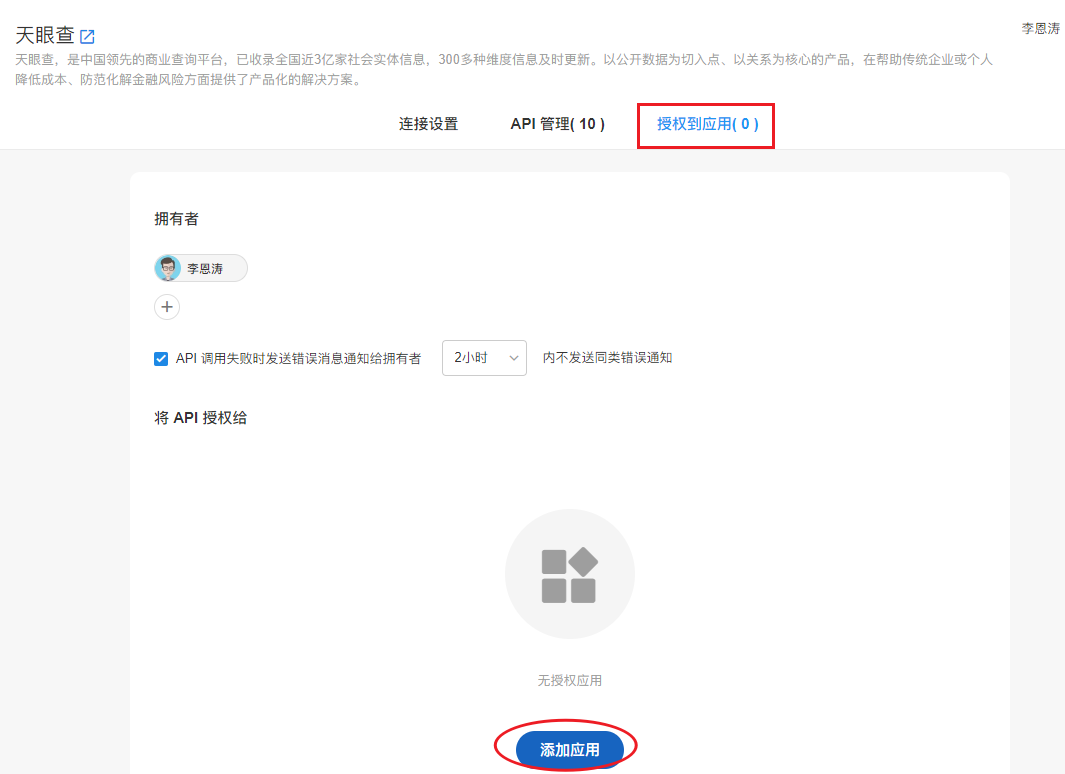
Task: Open the 2小时 interval dropdown
Action: [x=484, y=358]
